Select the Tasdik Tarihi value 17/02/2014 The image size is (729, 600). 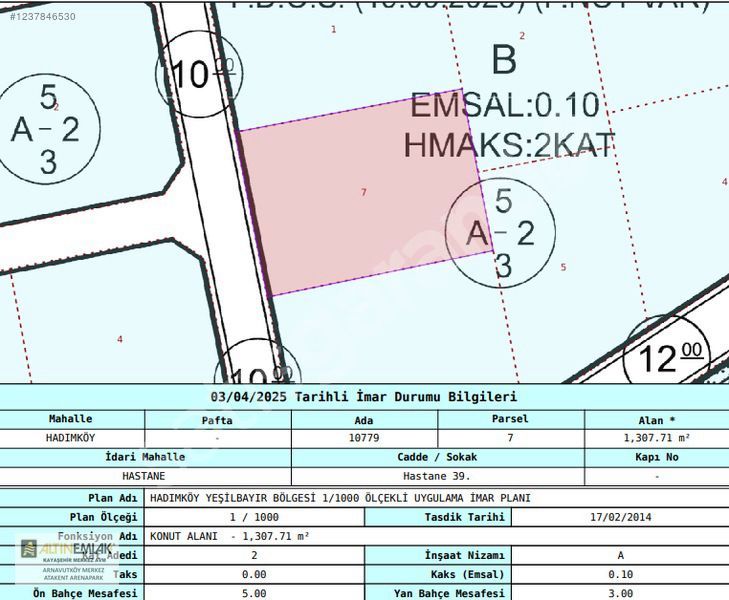point(620,517)
